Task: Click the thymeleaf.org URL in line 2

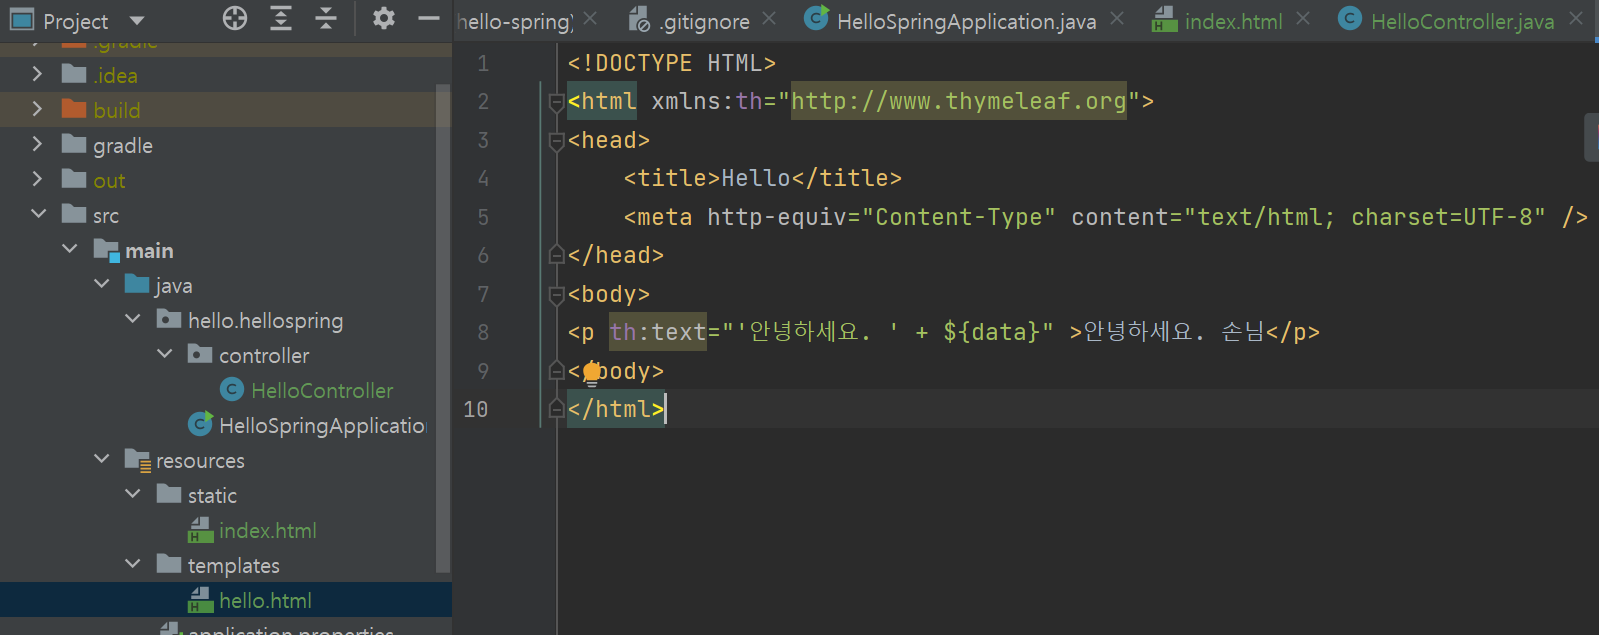Action: (958, 101)
